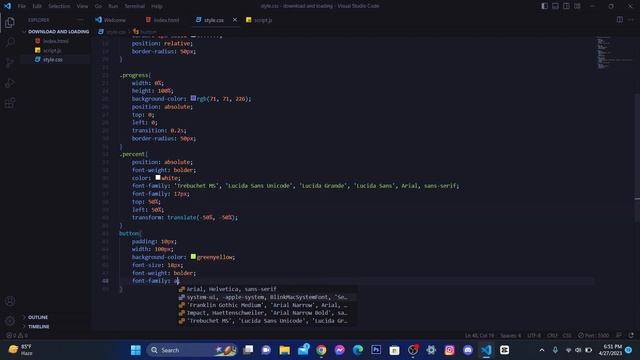
Task: Expand the OUTLINE section
Action: click(38, 317)
